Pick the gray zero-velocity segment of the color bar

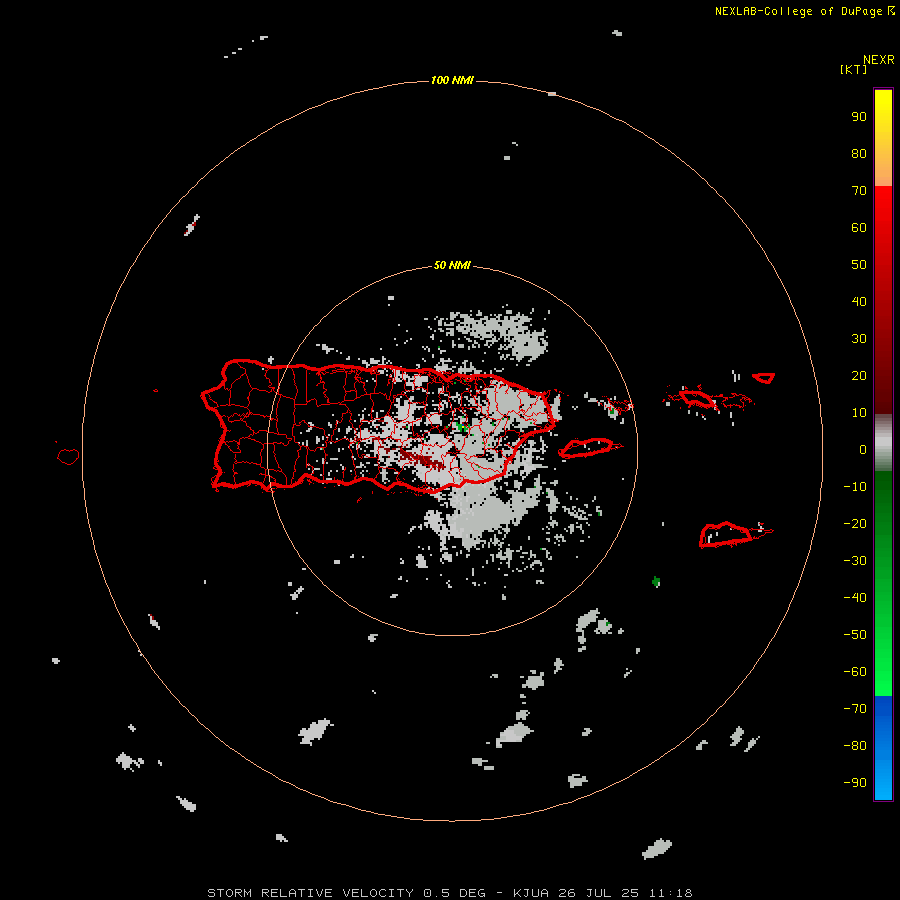pos(883,443)
